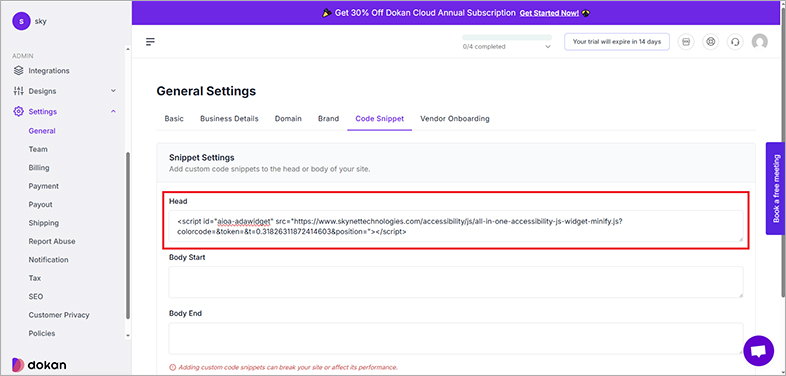Collapse the Settings submenu chevron
Screen dimensions: 786x376
[x=113, y=111]
